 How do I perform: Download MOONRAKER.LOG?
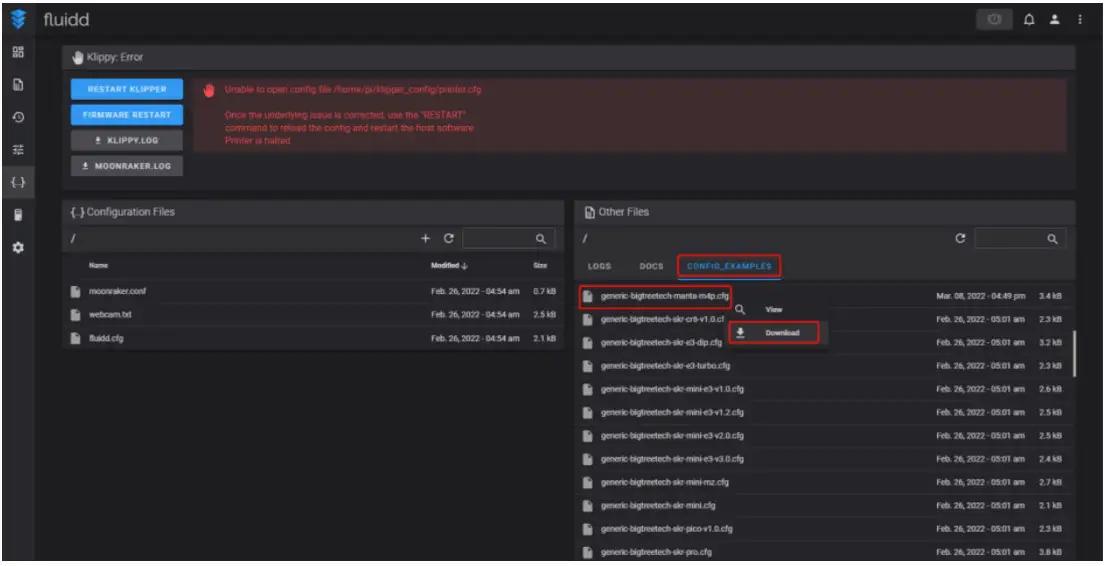(x=127, y=166)
